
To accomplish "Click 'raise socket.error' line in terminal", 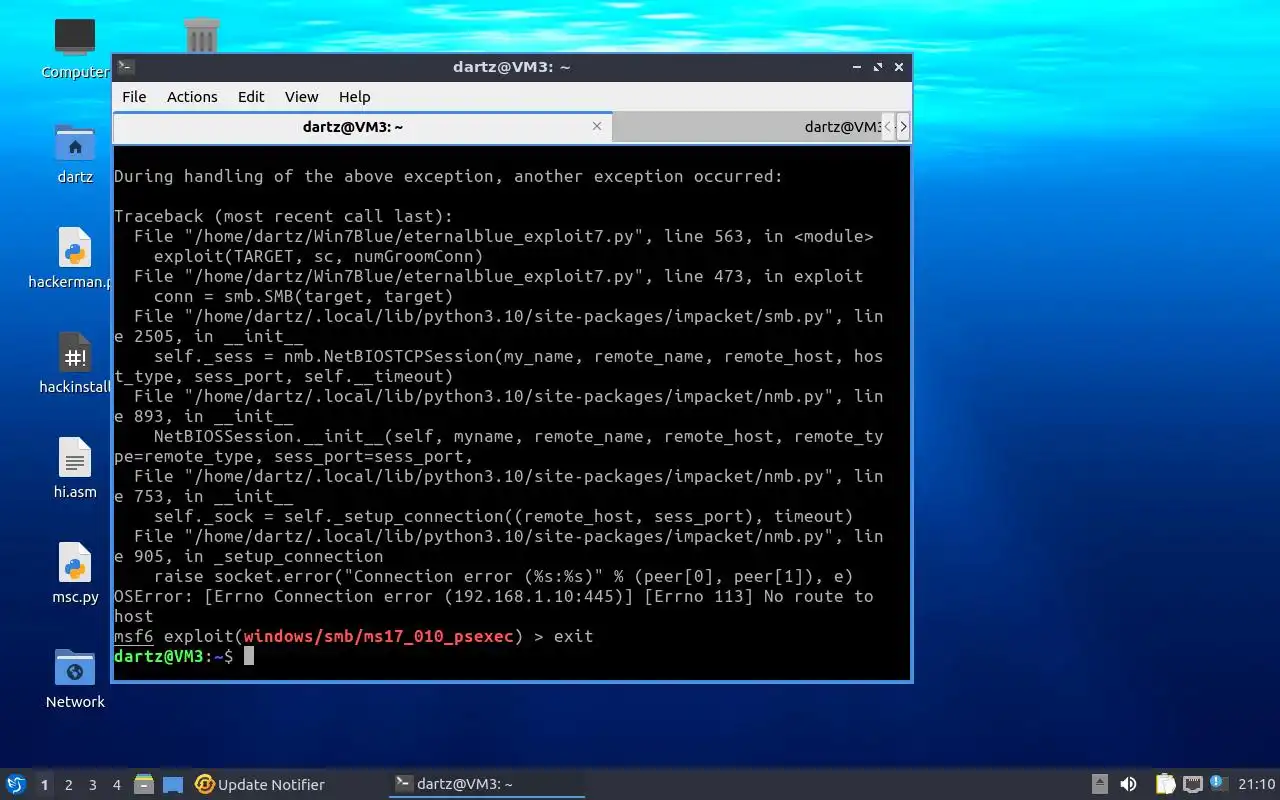I will (x=503, y=576).
